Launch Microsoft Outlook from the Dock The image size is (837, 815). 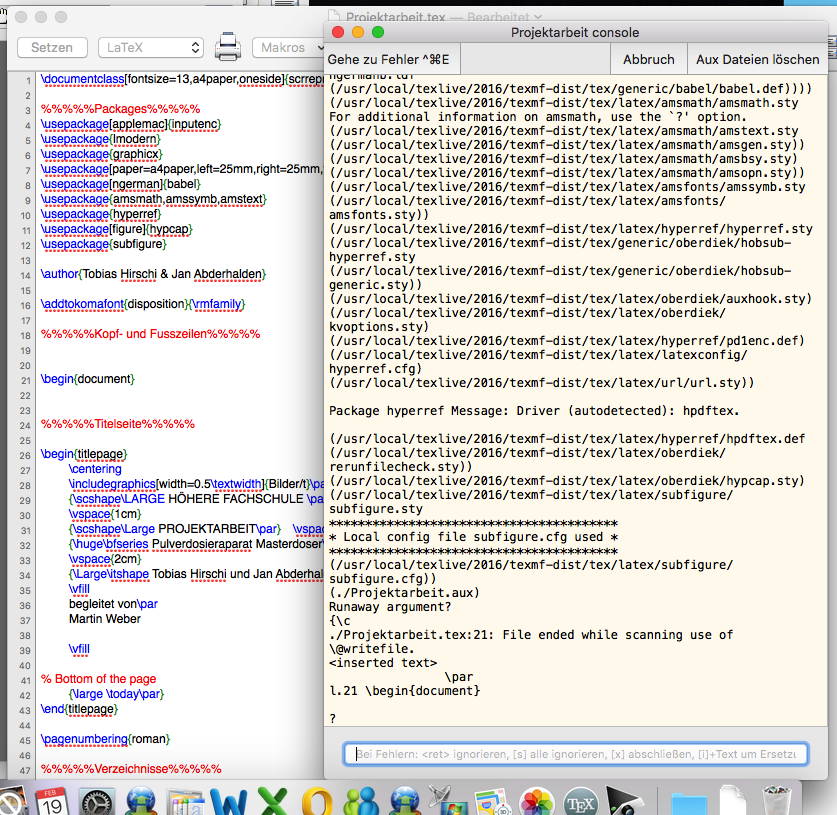[317, 801]
